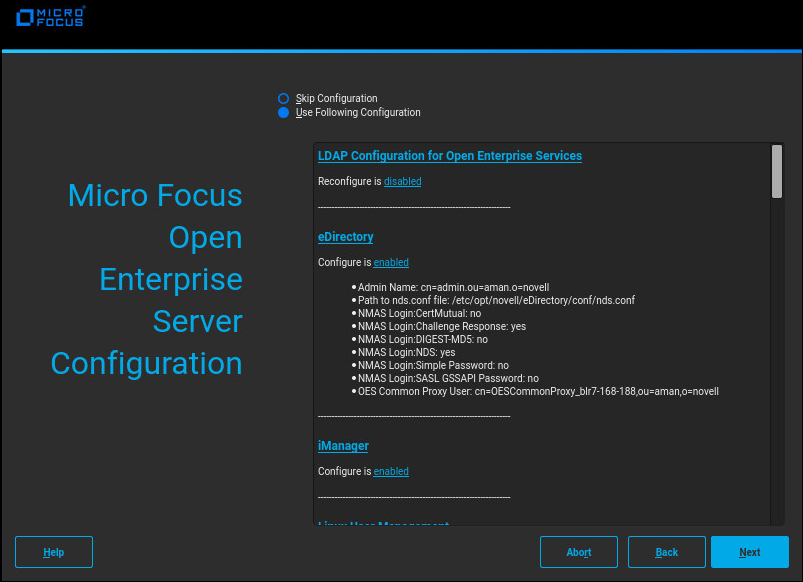Open LDAP Configuration for Open Enterprise Services link

[x=450, y=156]
